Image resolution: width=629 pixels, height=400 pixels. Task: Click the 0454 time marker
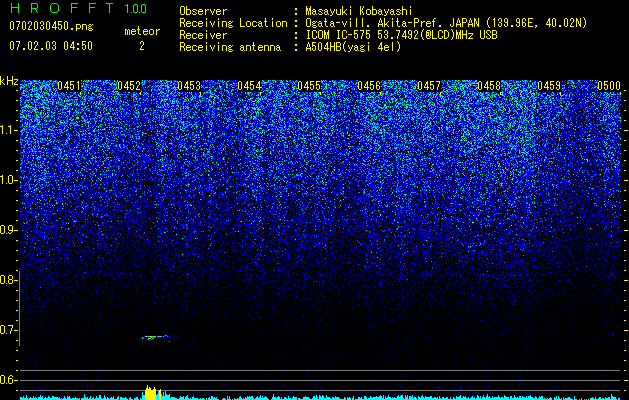[249, 86]
